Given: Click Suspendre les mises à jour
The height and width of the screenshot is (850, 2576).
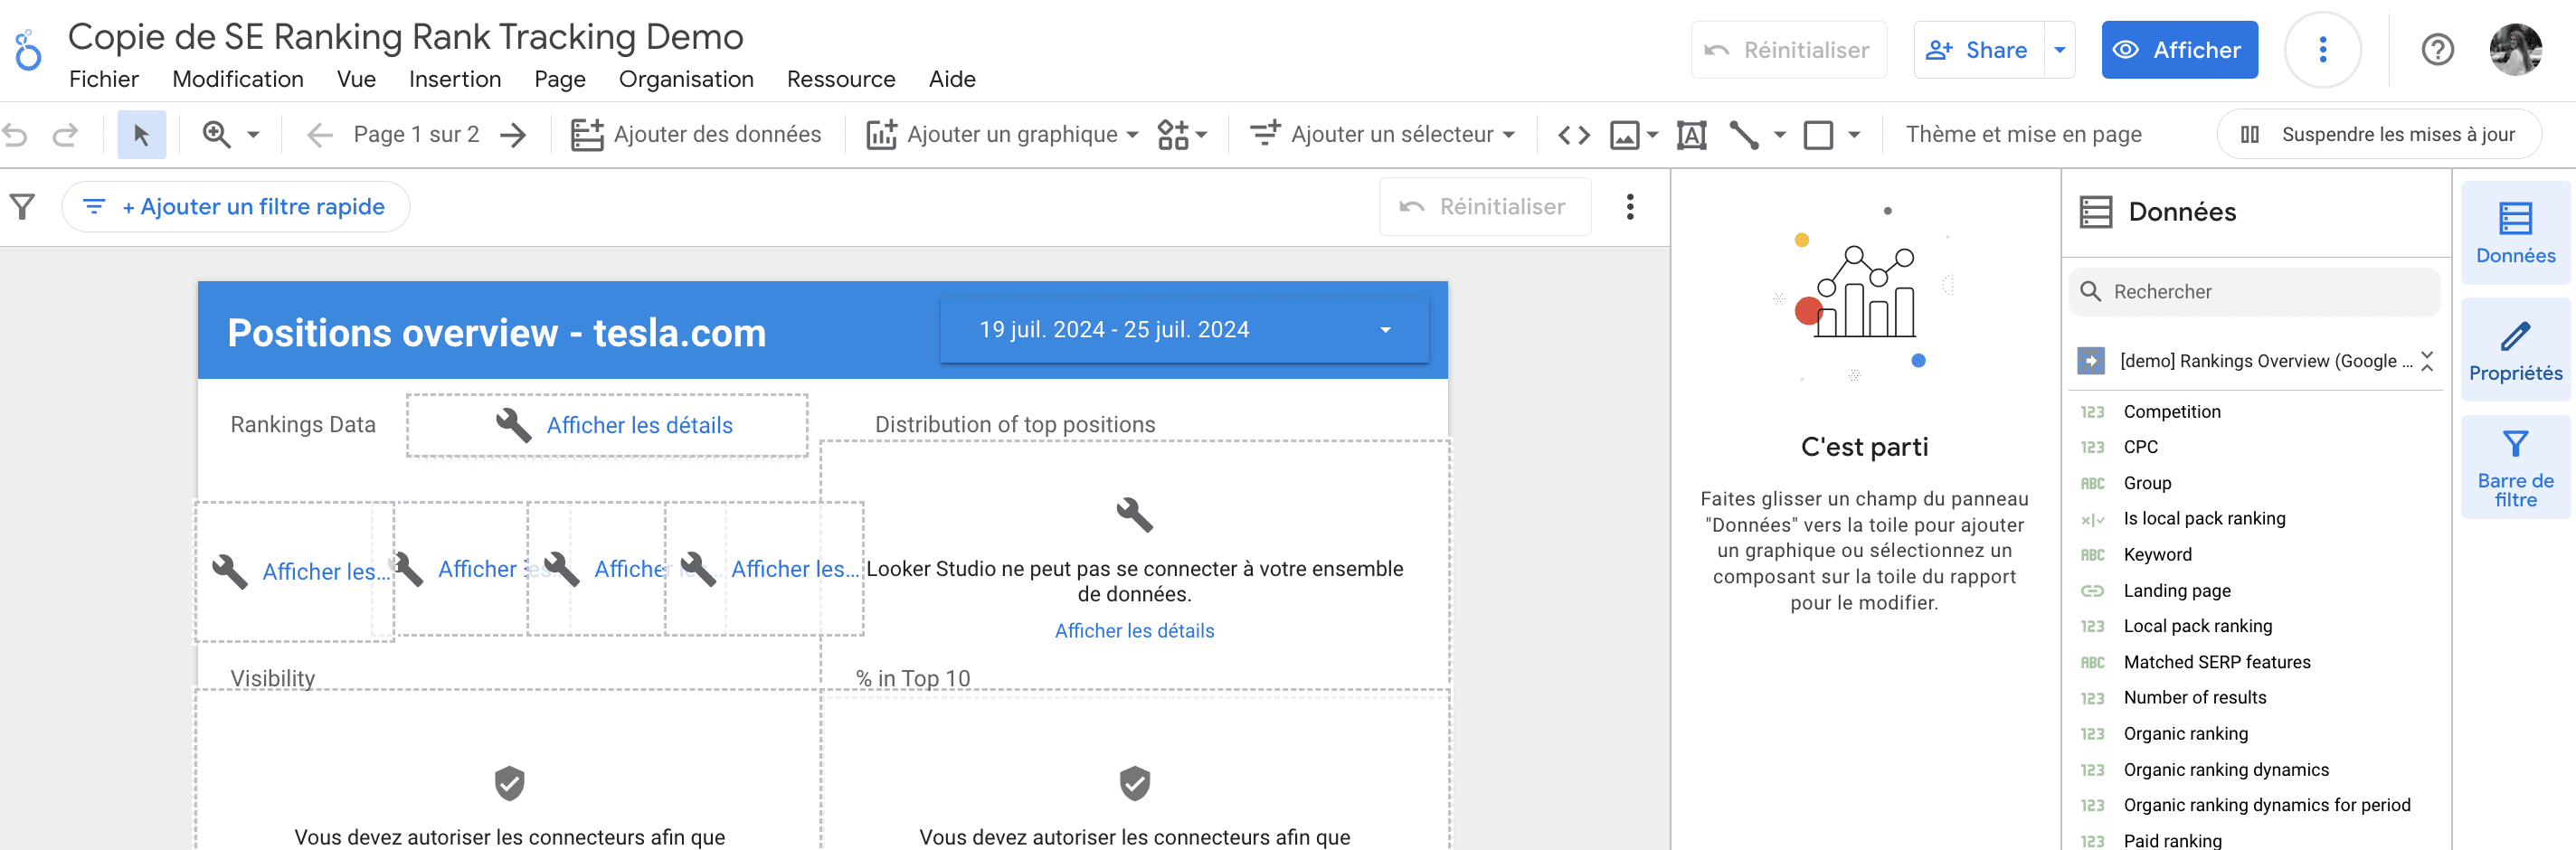Looking at the screenshot, I should coord(2379,134).
